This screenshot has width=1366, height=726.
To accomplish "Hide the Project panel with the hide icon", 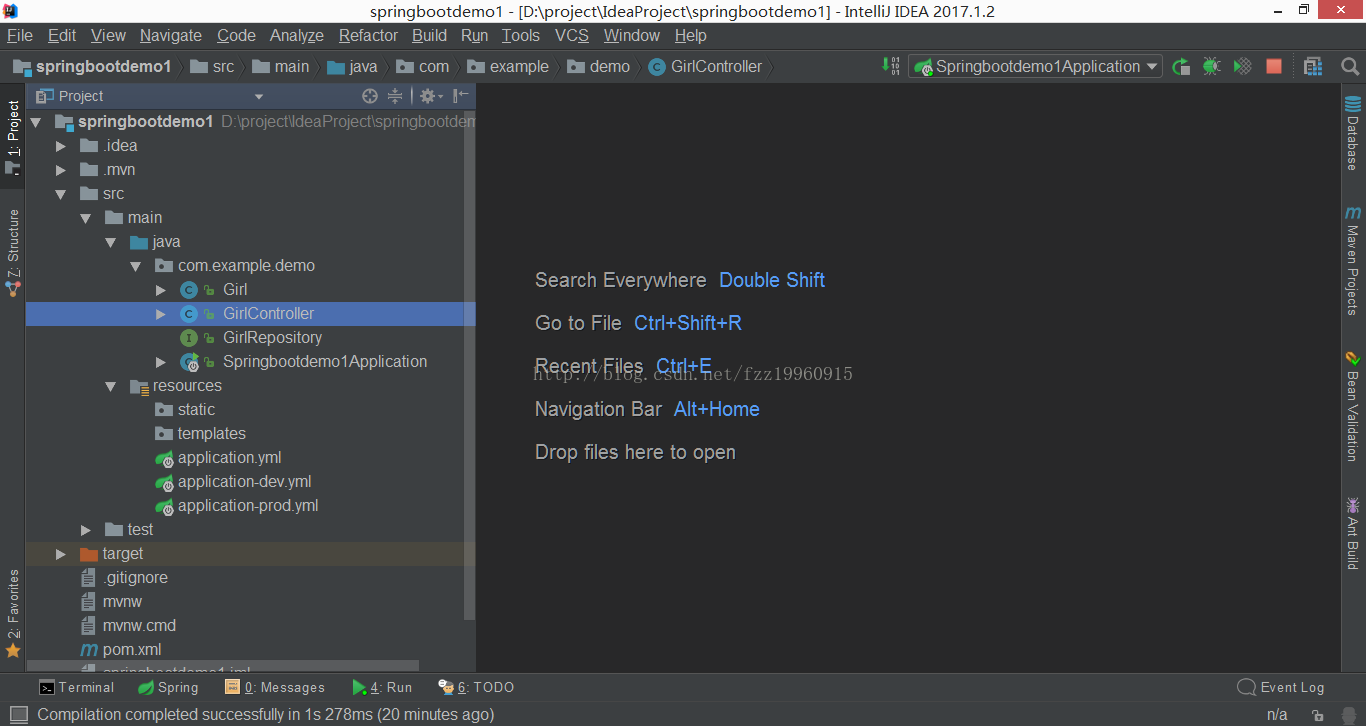I will 460,96.
